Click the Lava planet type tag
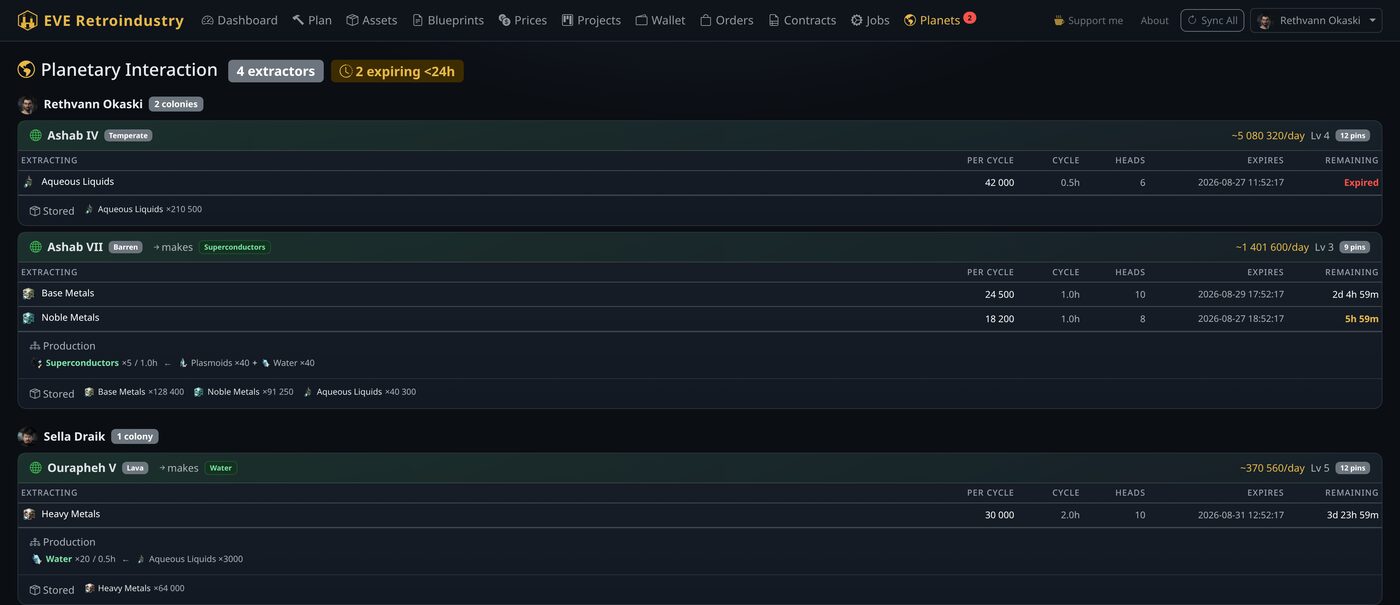 135,467
